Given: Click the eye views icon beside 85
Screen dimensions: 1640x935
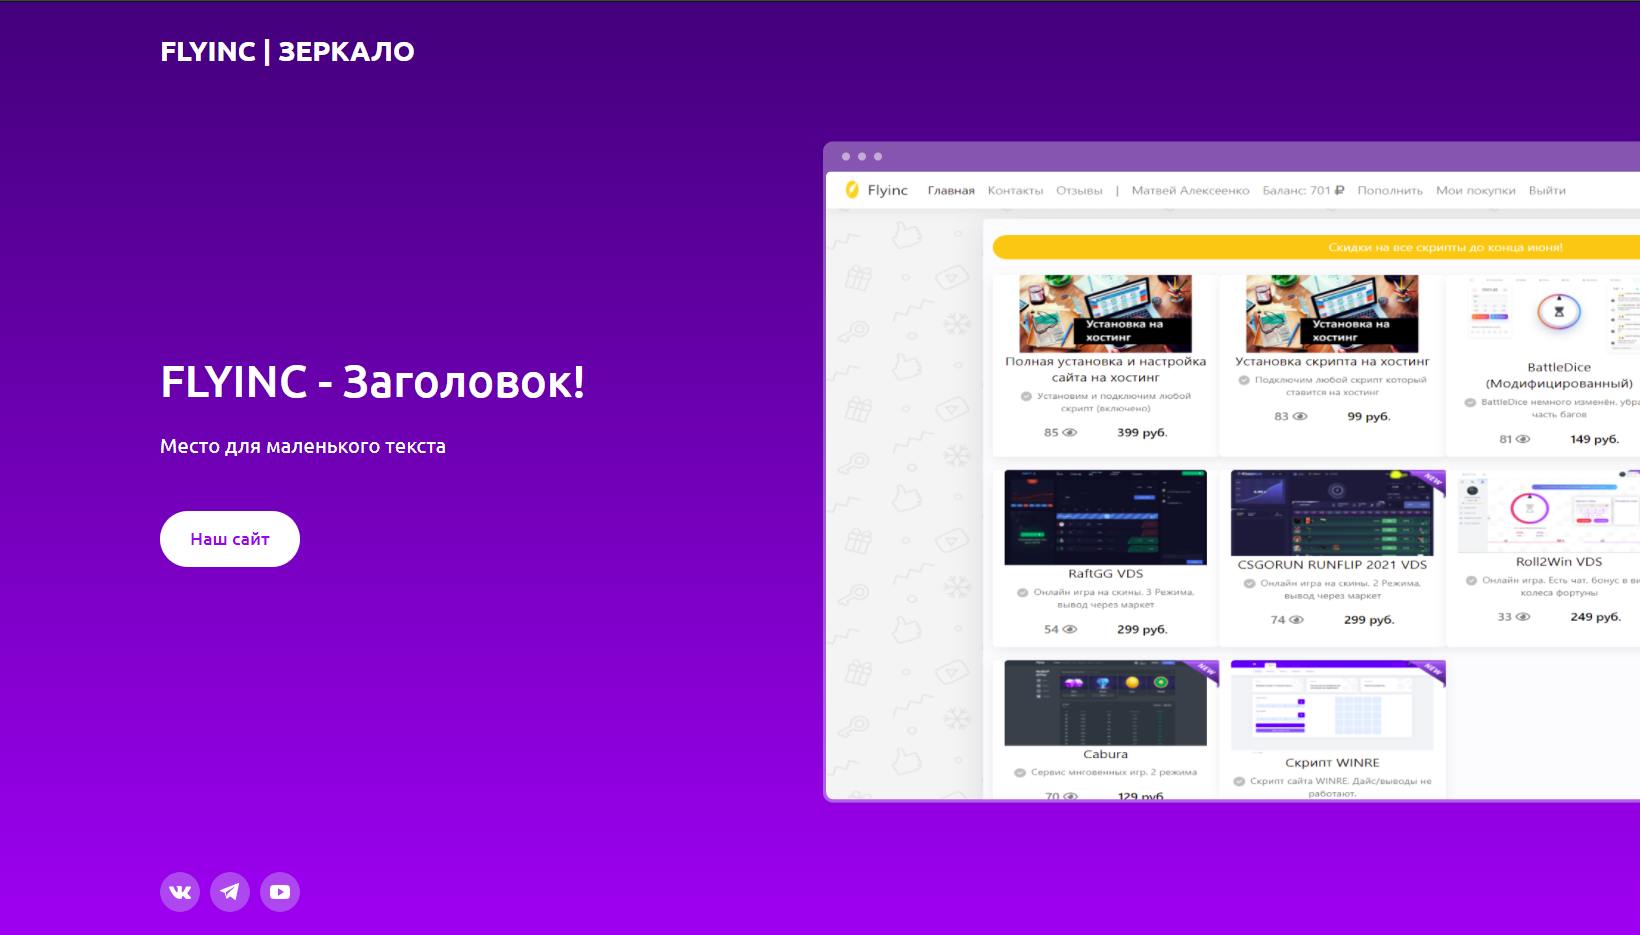Looking at the screenshot, I should tap(1070, 433).
